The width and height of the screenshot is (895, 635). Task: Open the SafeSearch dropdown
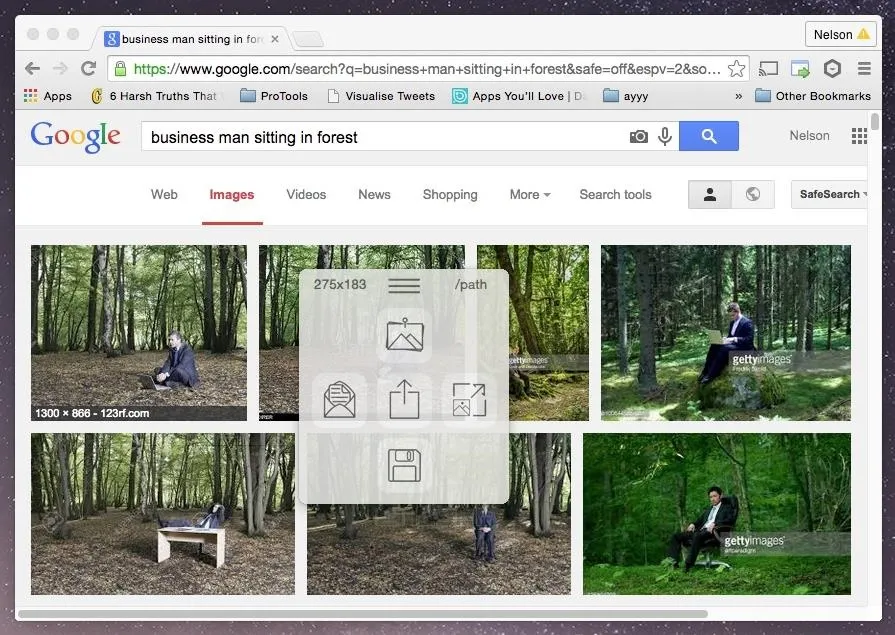point(831,194)
